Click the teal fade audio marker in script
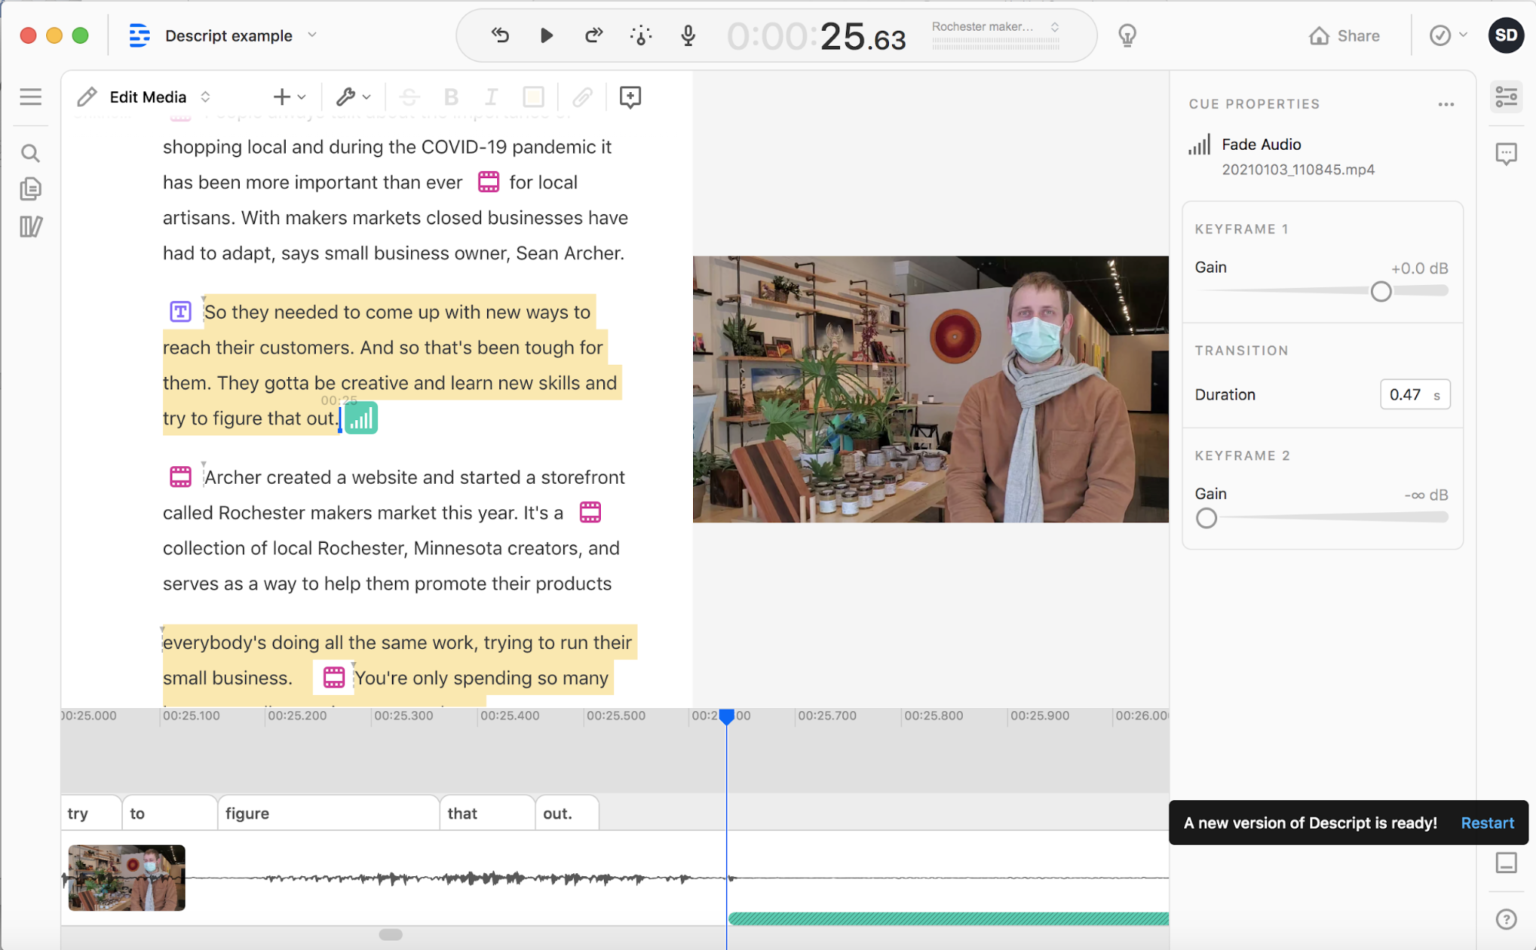The width and height of the screenshot is (1536, 950). tap(361, 418)
